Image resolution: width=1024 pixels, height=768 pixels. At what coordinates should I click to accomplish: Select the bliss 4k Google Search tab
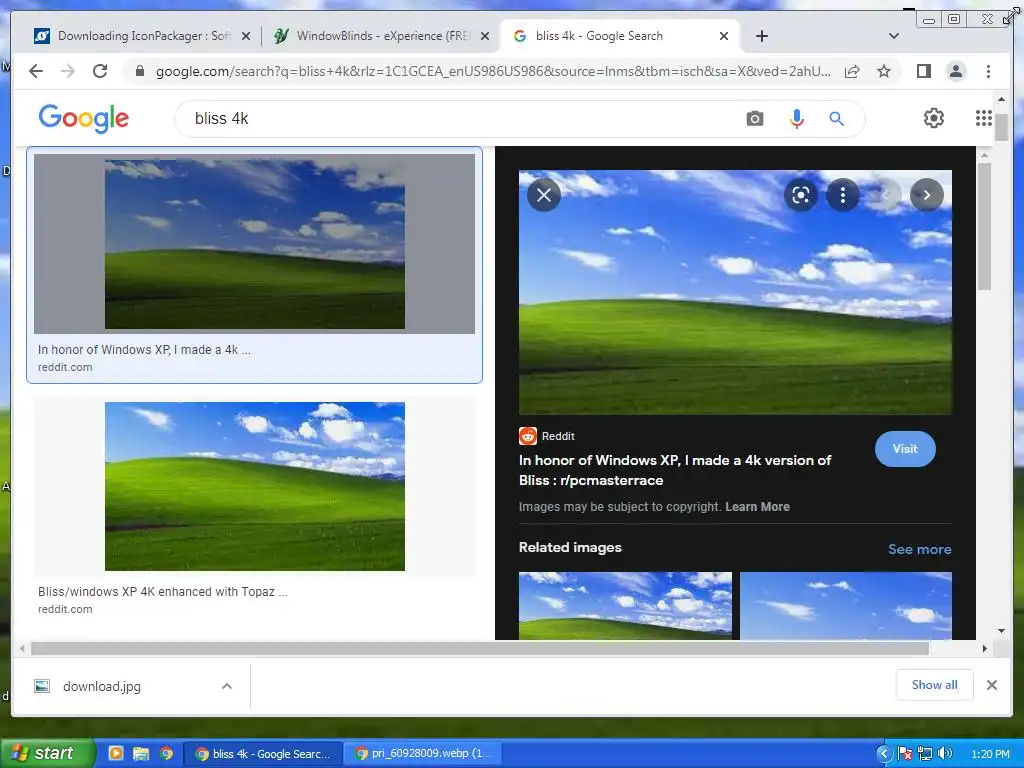619,36
